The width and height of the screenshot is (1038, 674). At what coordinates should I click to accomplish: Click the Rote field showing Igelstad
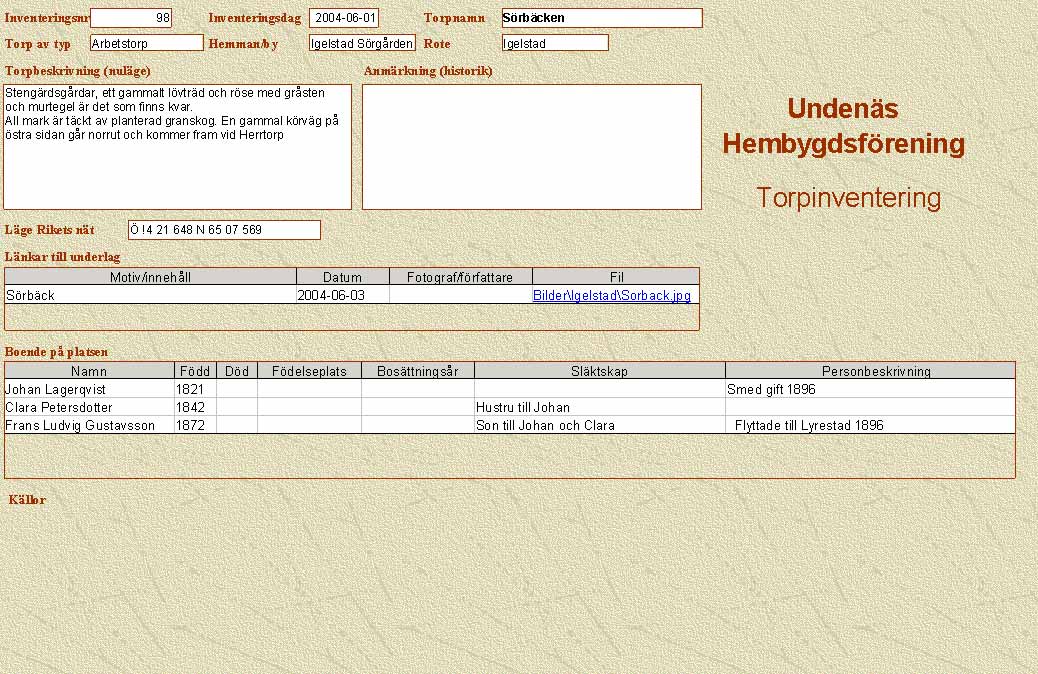pos(555,43)
